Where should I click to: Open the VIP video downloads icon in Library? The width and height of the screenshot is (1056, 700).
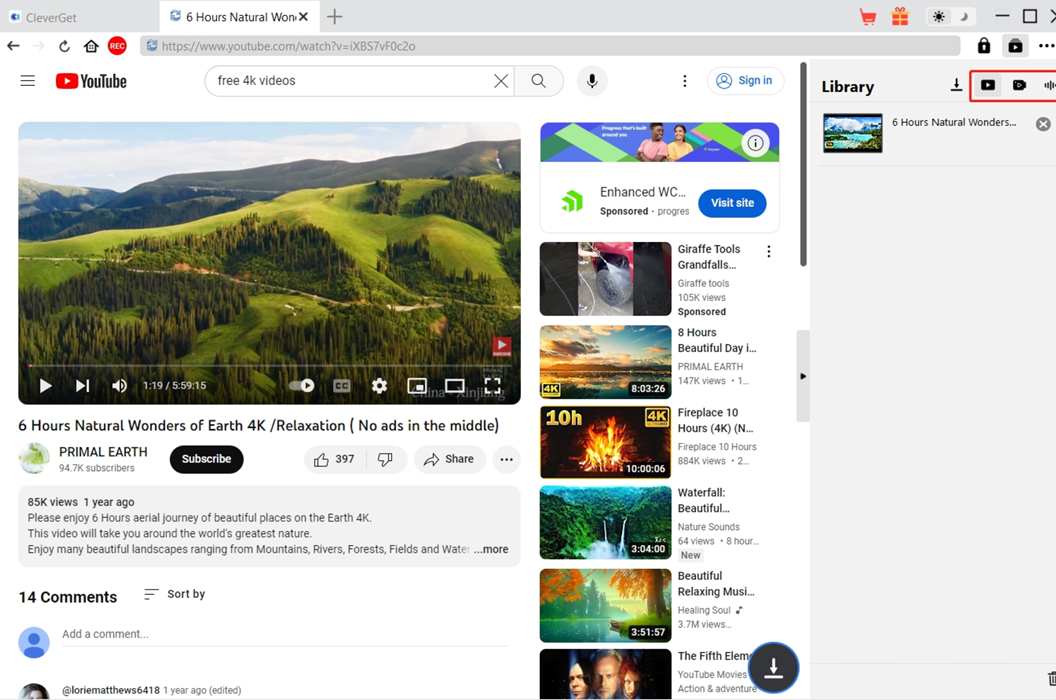click(x=1019, y=85)
